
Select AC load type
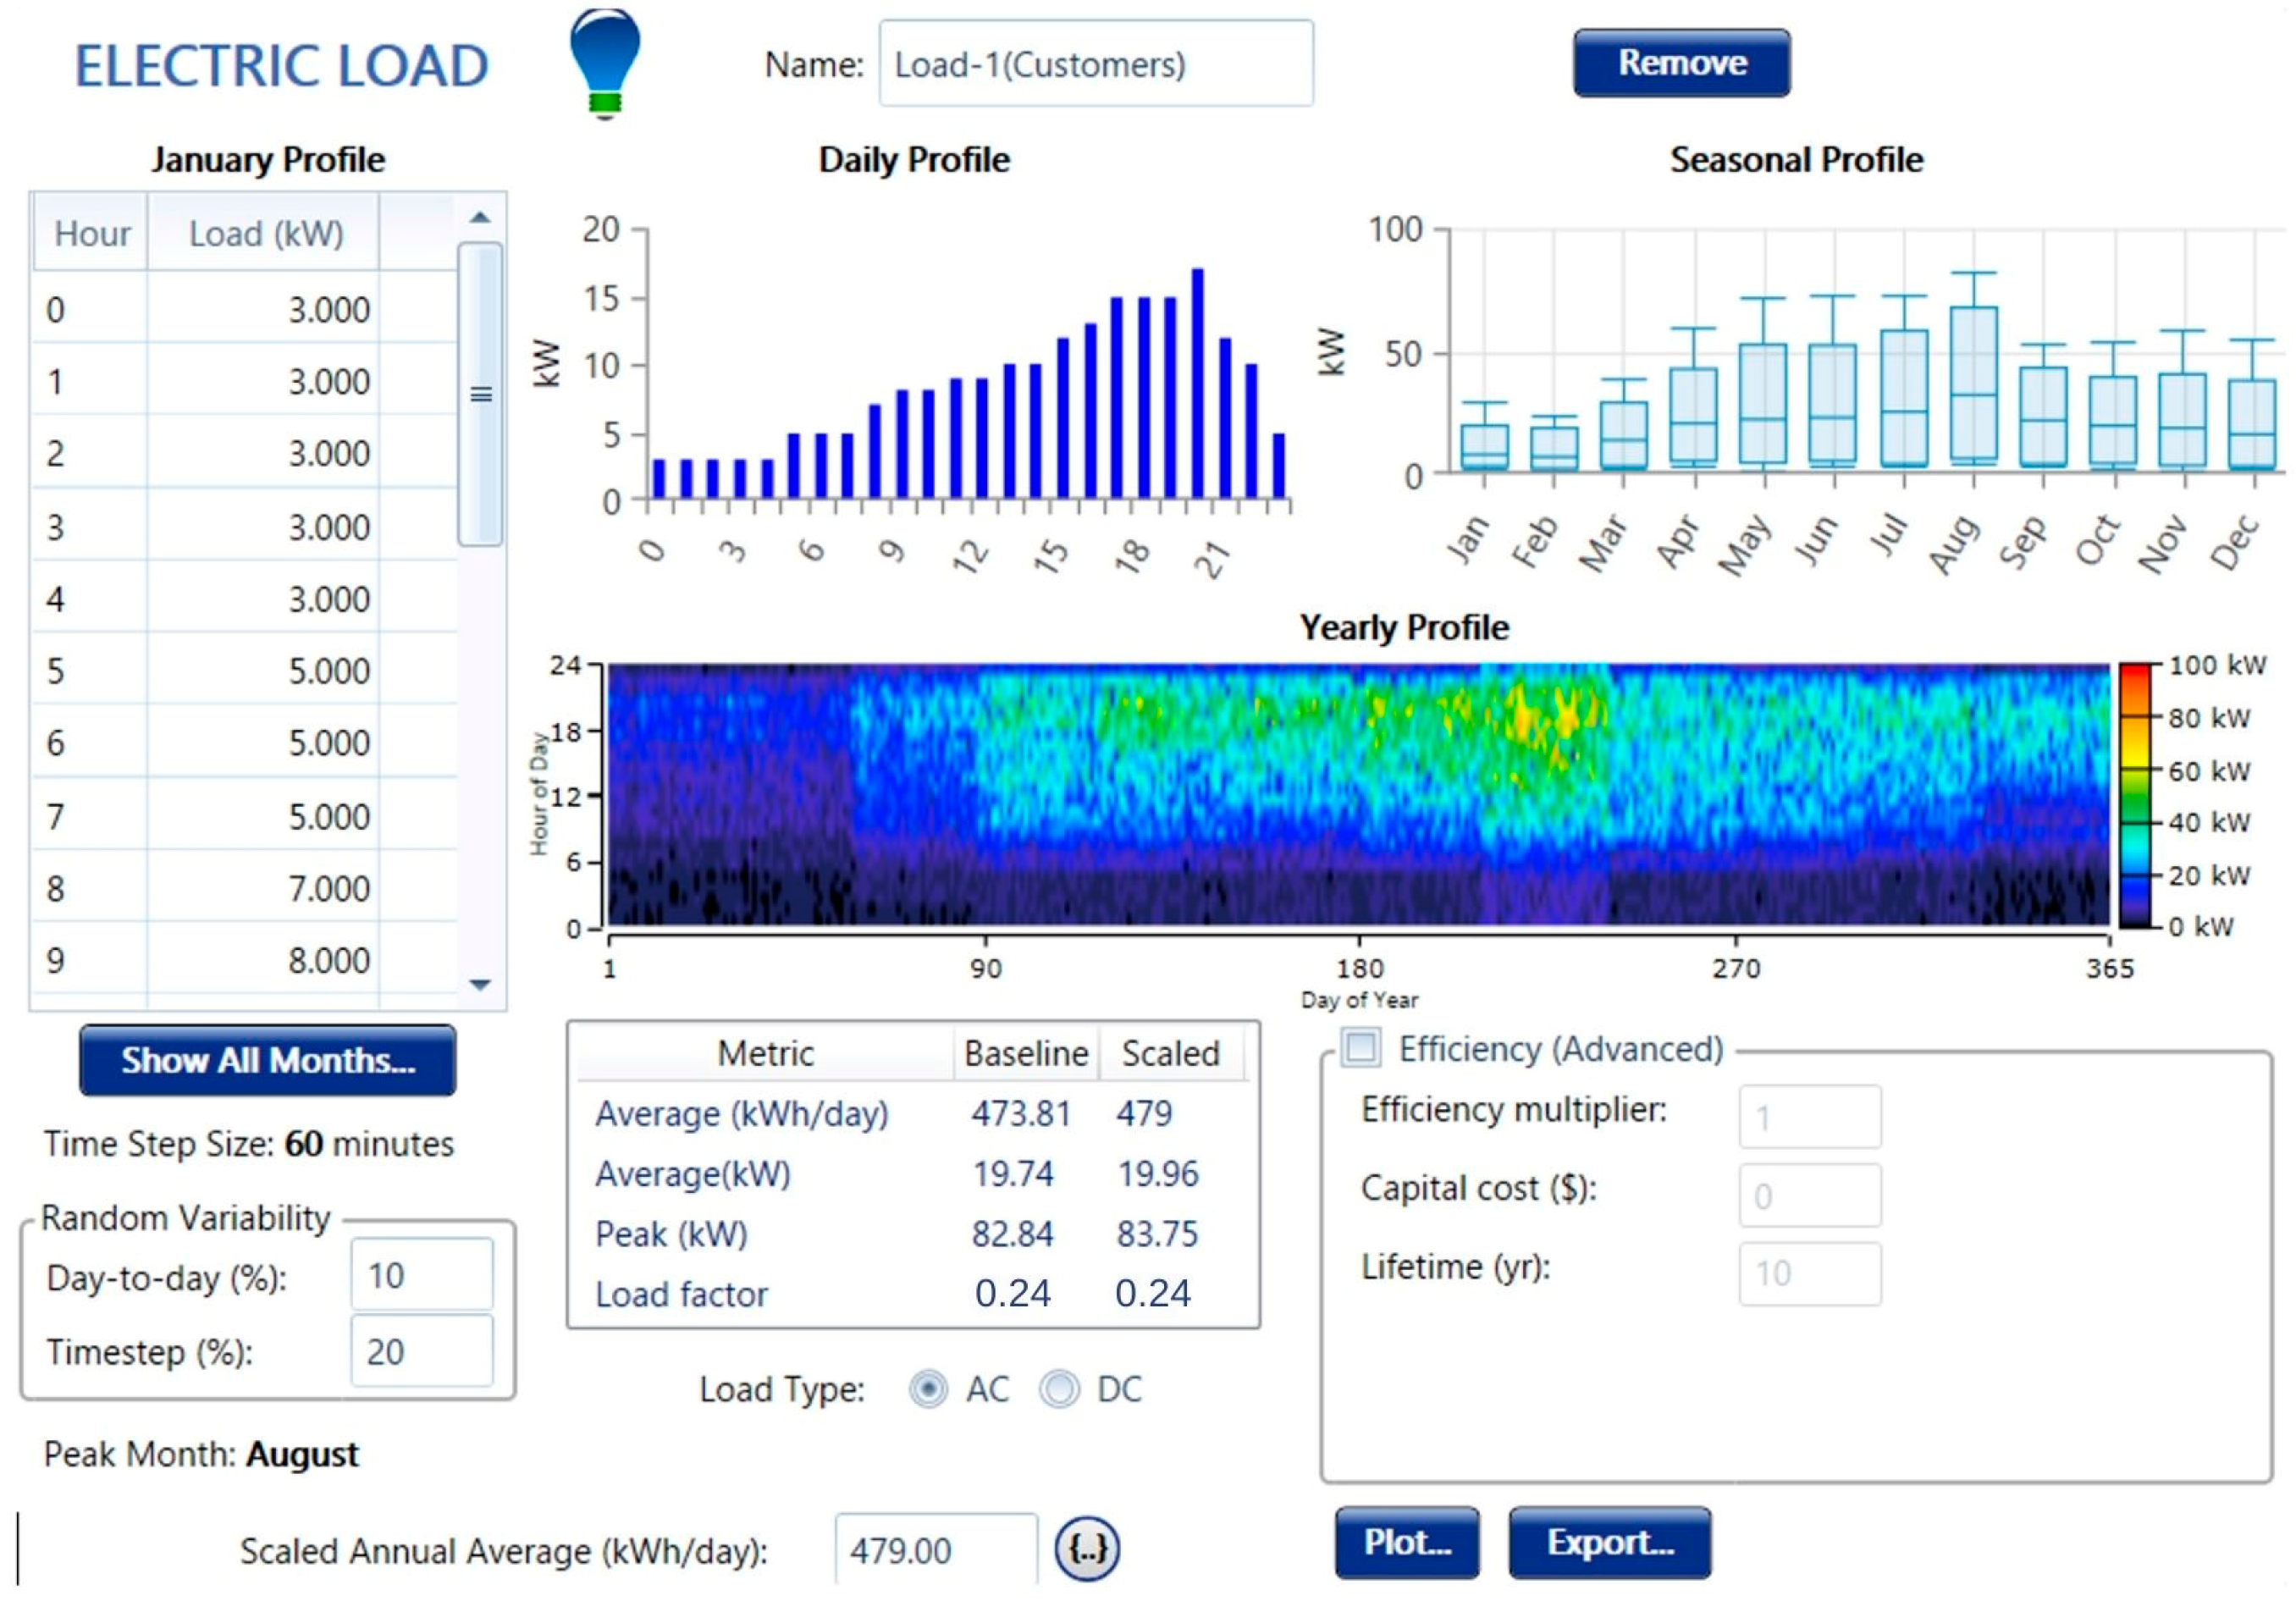[928, 1389]
